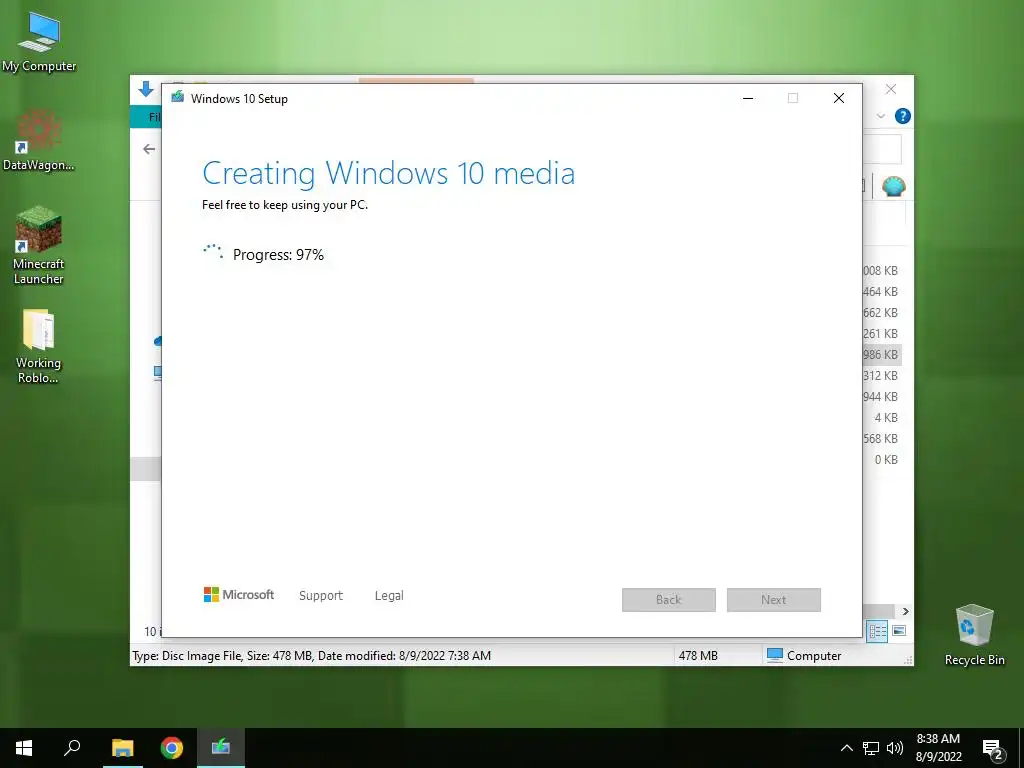
Task: Switch Explorer to large icons view
Action: (x=899, y=631)
